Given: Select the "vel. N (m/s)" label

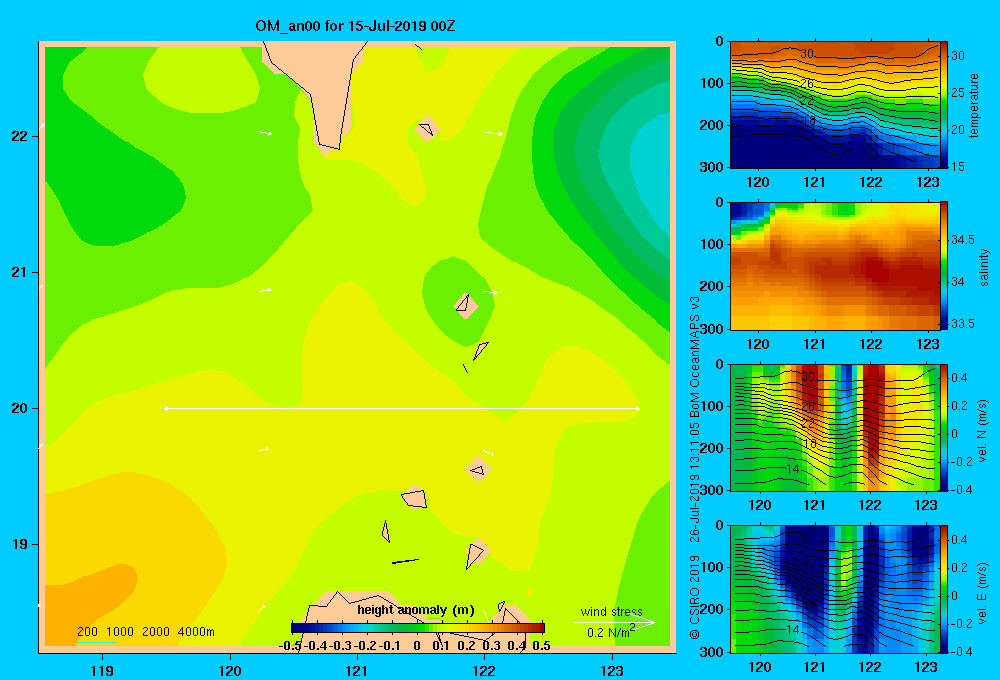Looking at the screenshot, I should coord(982,431).
